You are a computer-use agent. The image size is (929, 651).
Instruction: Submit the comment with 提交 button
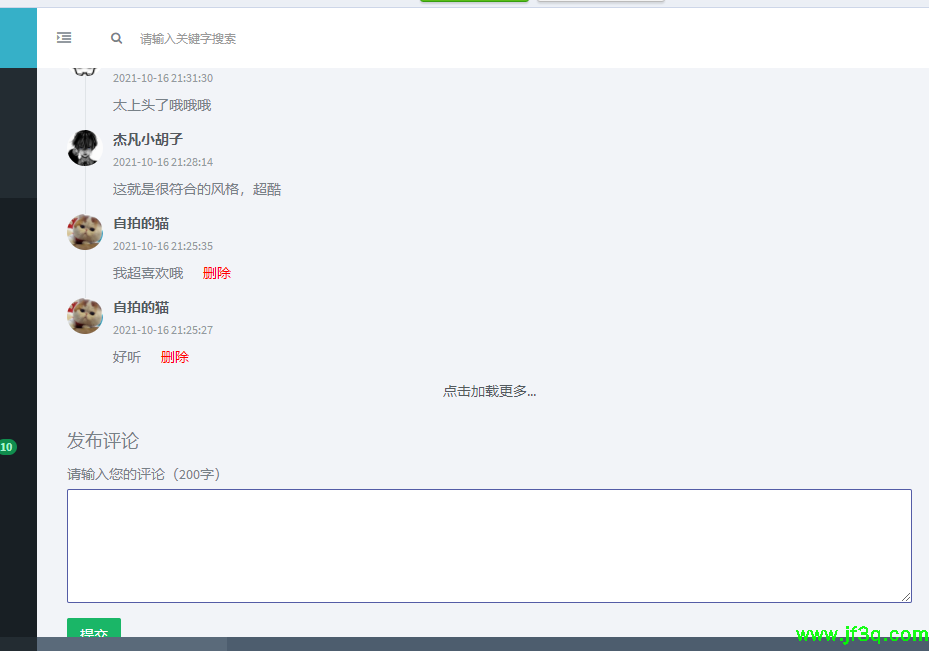[x=94, y=630]
